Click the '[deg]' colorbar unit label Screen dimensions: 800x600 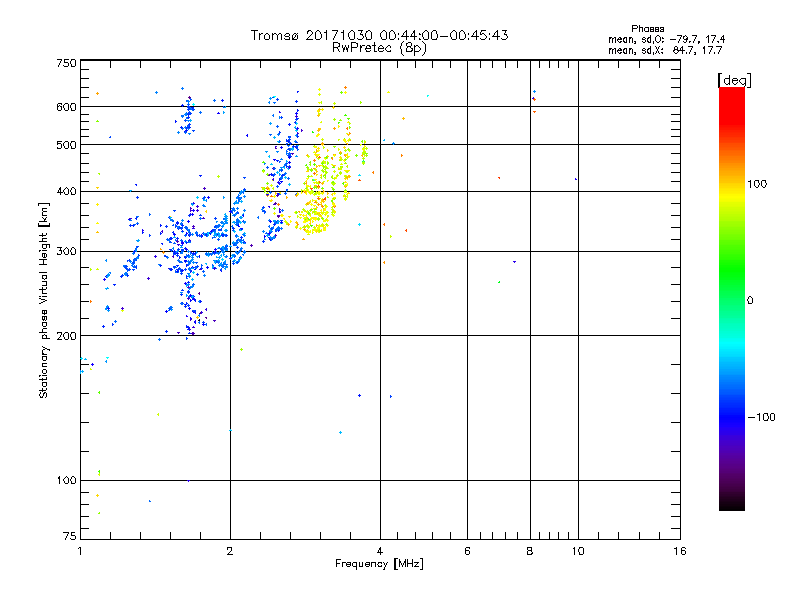(x=734, y=80)
